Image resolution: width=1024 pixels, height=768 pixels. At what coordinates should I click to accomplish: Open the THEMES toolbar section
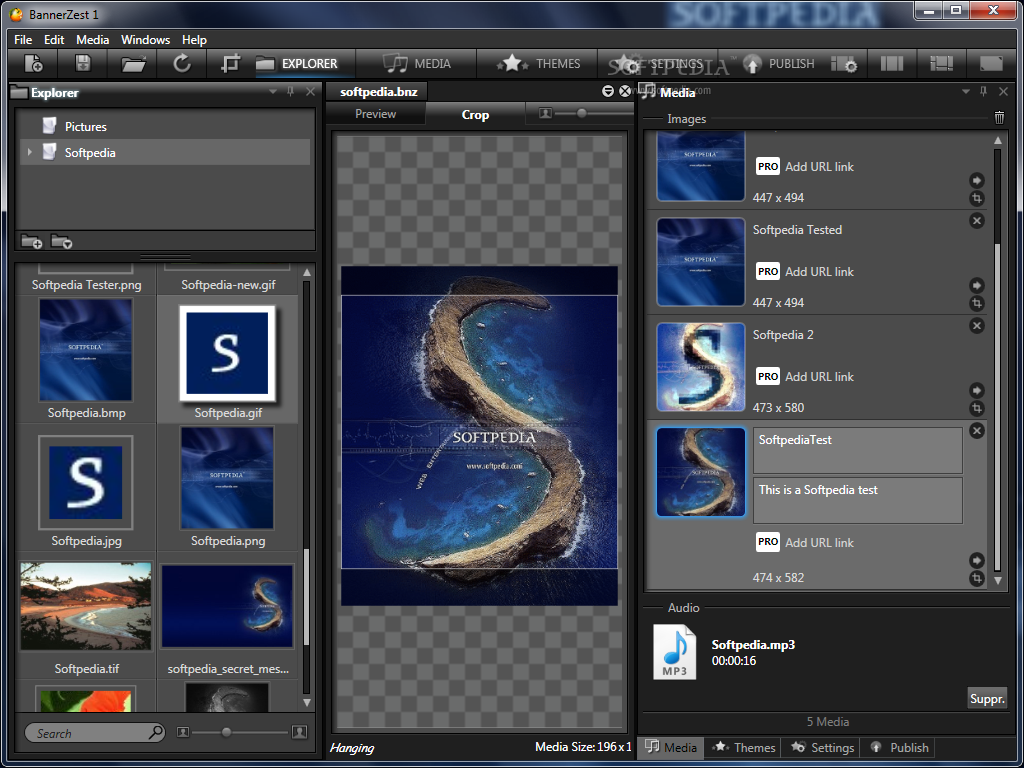539,64
